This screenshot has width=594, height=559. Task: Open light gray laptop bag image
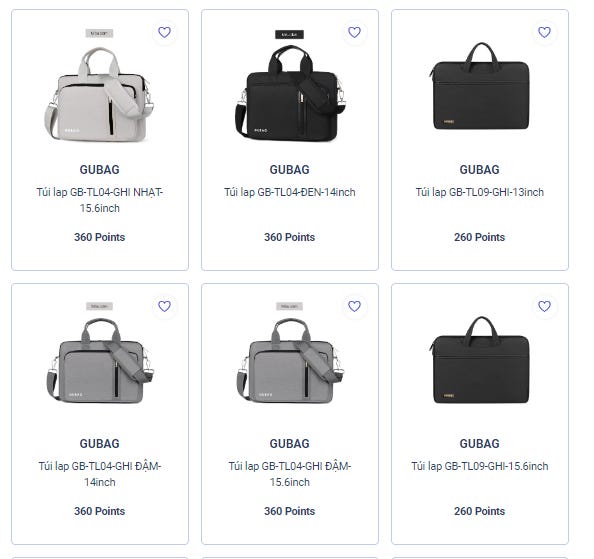pyautogui.click(x=100, y=86)
